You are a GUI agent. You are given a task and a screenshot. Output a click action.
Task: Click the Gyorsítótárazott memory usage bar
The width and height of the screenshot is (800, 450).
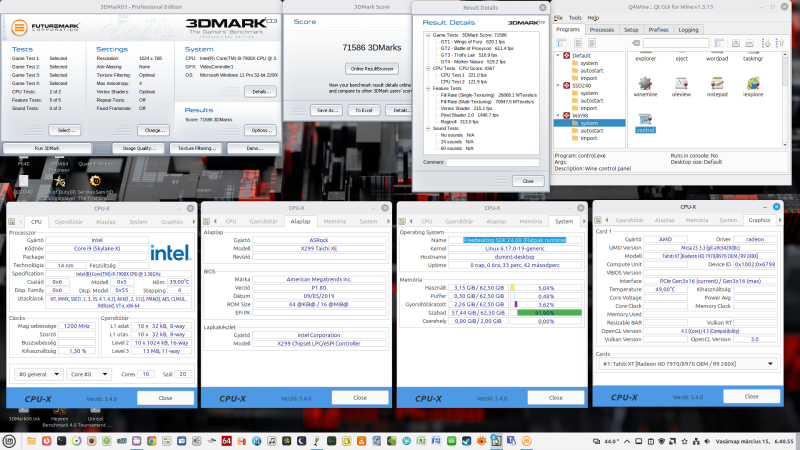(545, 305)
